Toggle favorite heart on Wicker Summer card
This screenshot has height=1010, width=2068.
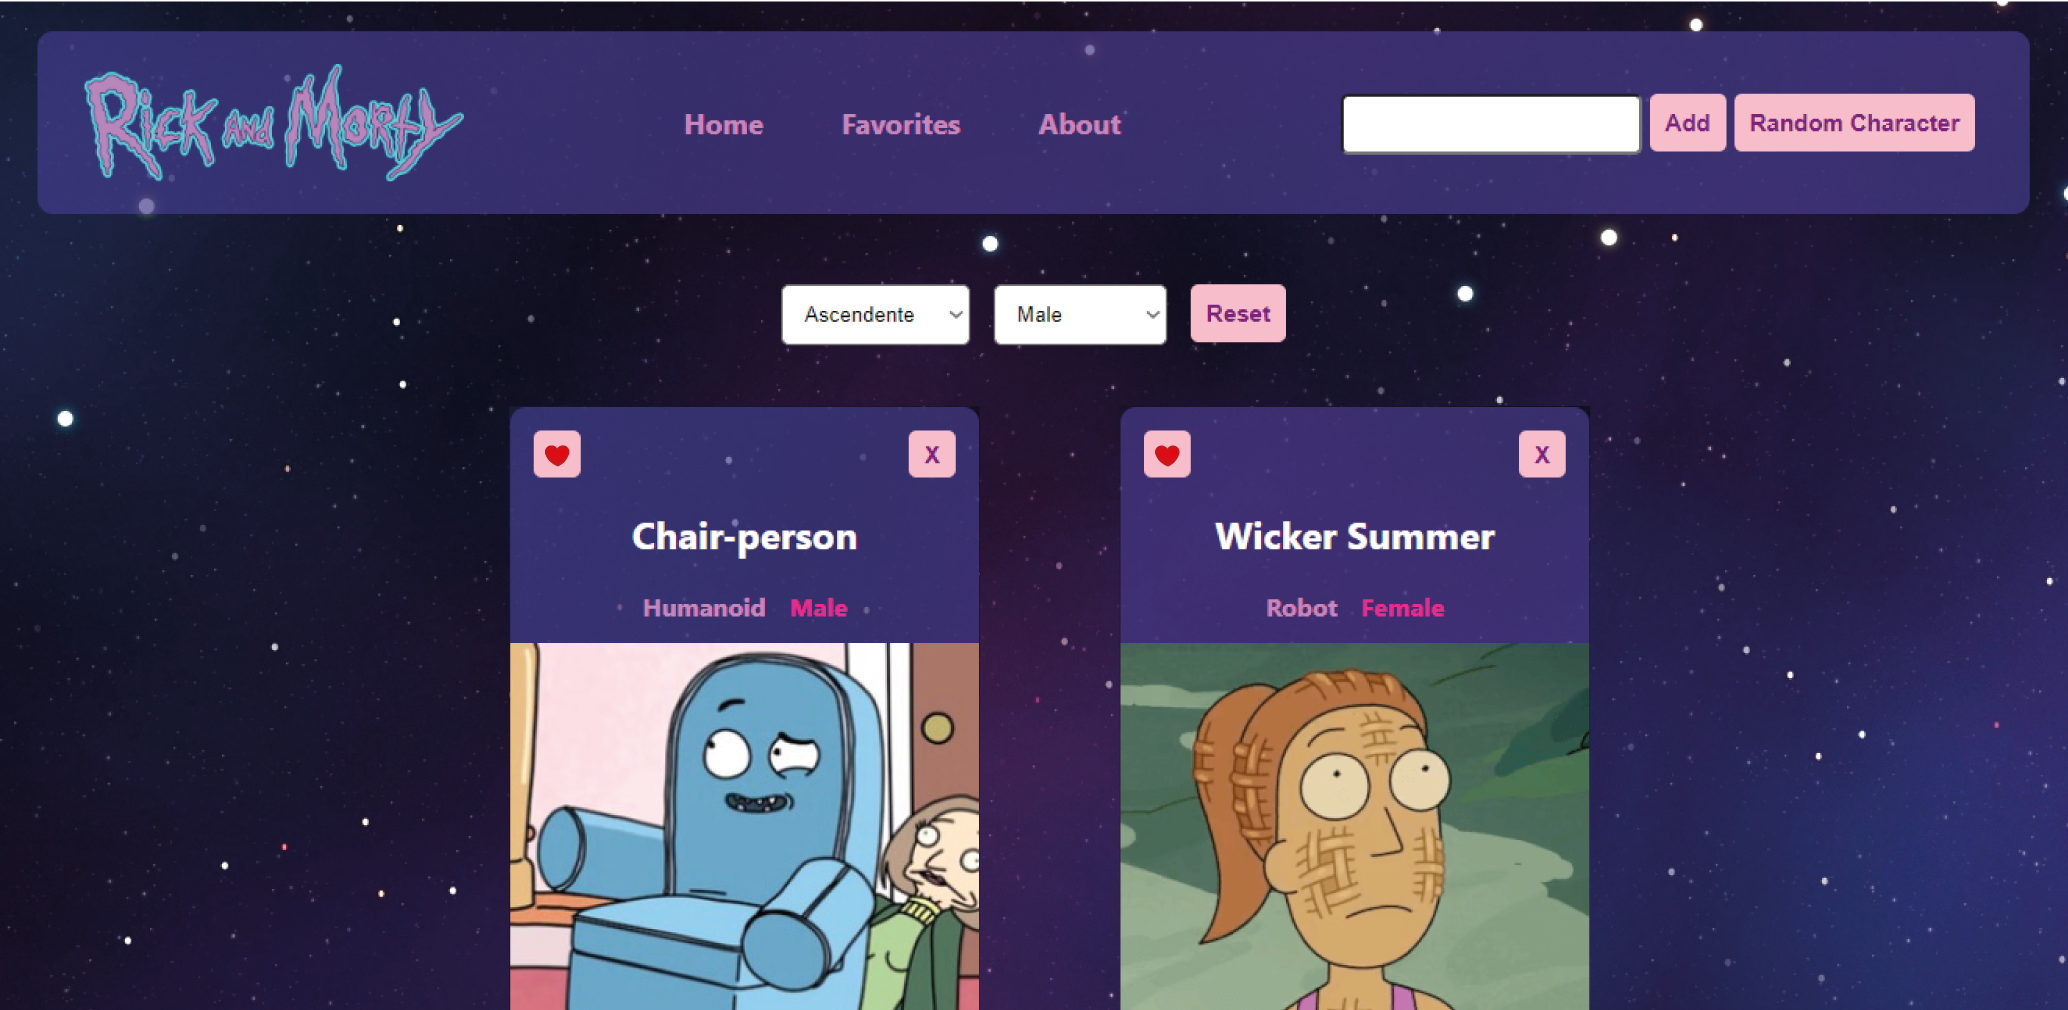tap(1167, 455)
